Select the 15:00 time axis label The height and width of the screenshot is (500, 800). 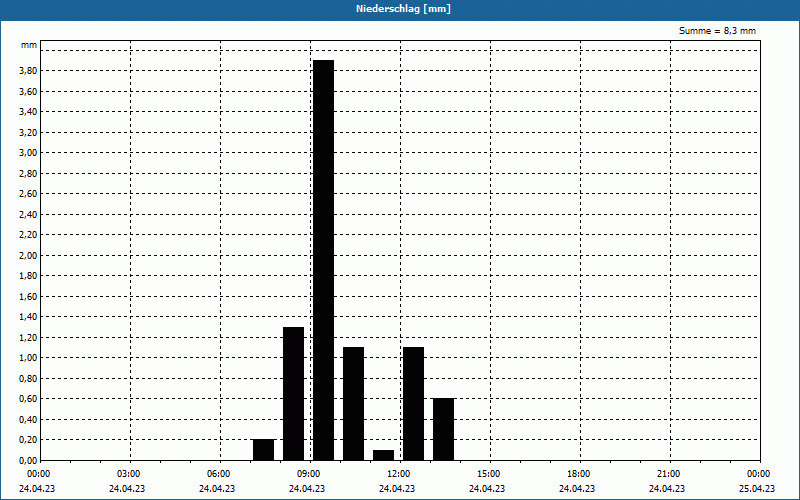click(x=489, y=474)
